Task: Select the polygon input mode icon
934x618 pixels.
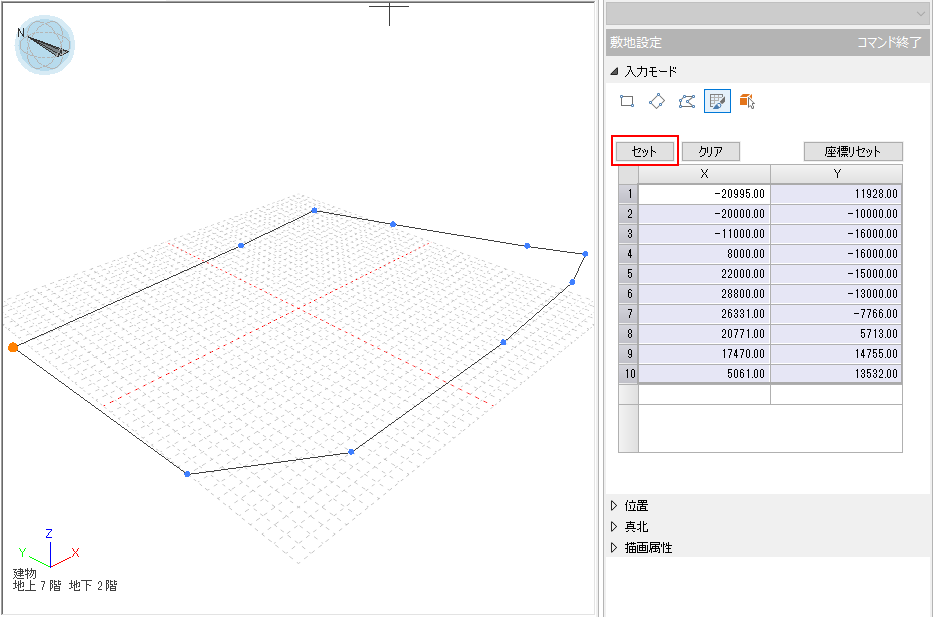Action: [x=686, y=101]
